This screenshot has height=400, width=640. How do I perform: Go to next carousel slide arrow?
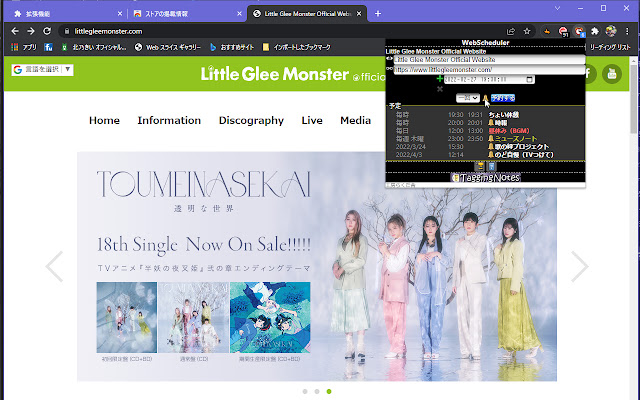(x=579, y=266)
